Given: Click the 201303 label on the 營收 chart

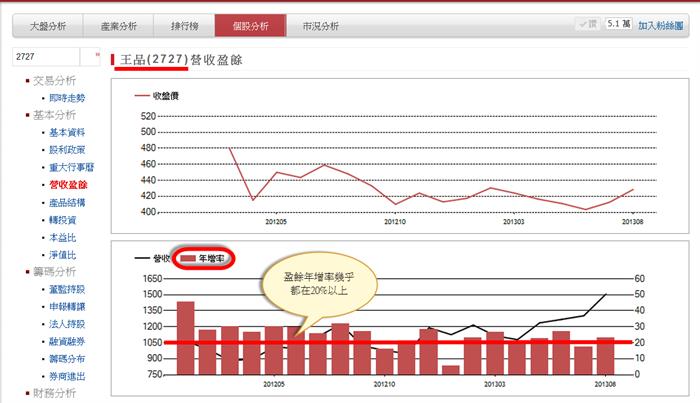Looking at the screenshot, I should 495,384.
